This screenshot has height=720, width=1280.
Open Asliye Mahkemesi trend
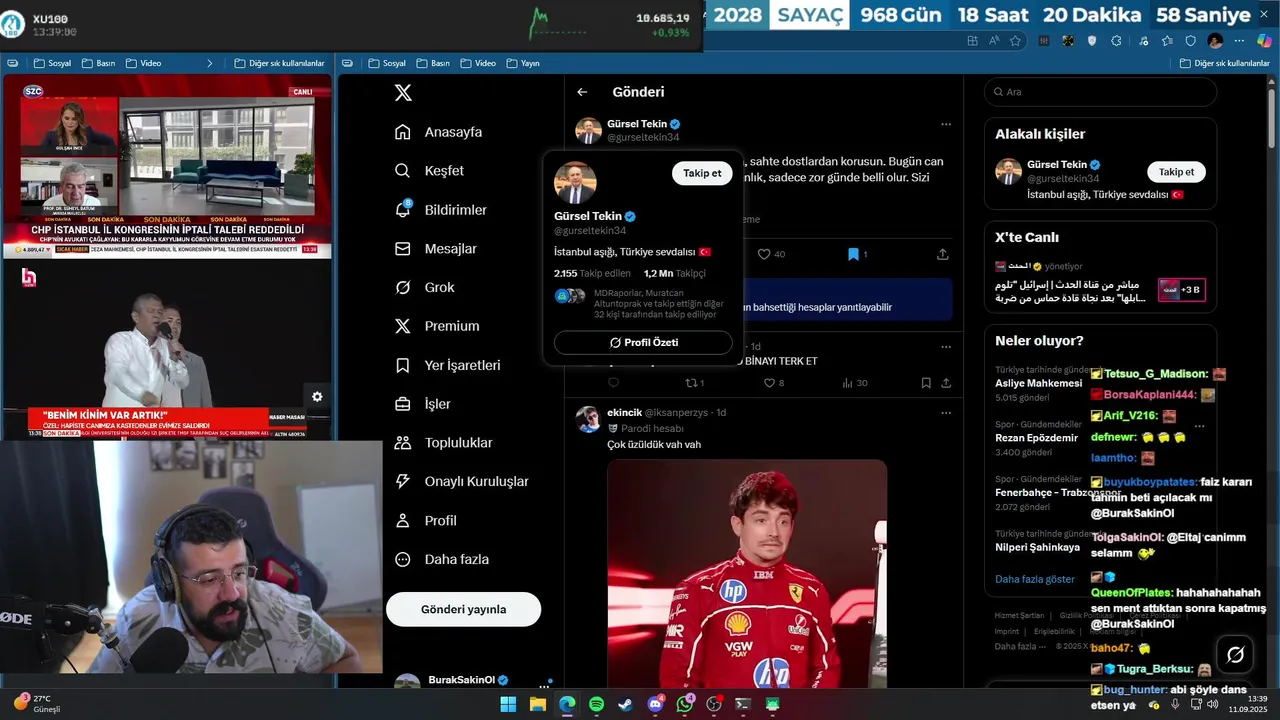1038,383
